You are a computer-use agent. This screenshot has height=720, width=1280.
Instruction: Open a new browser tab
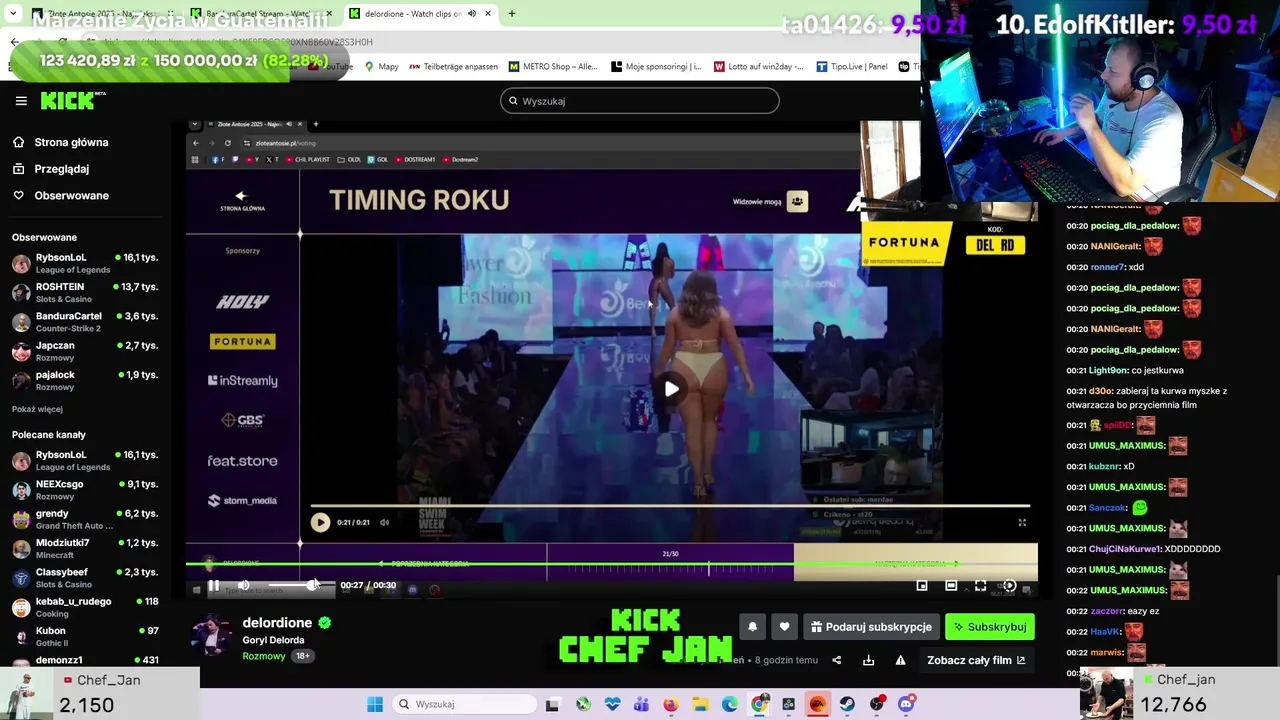511,14
